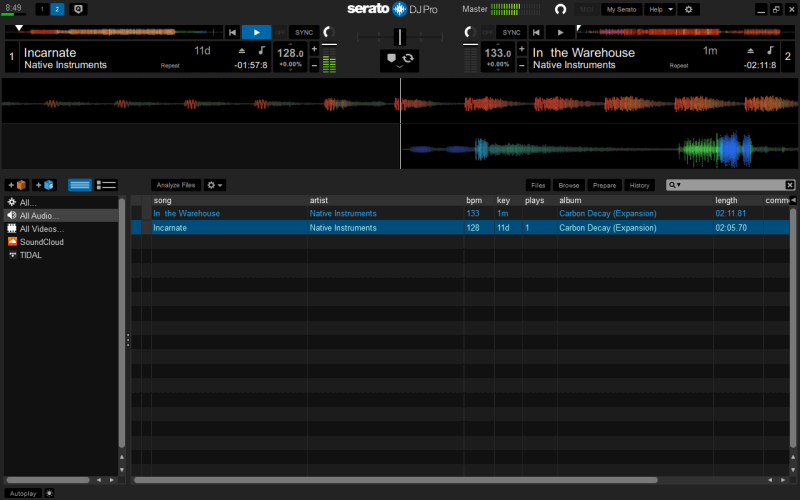This screenshot has height=500, width=800.
Task: Select the 1 layout button in top bar
Action: tap(42, 9)
